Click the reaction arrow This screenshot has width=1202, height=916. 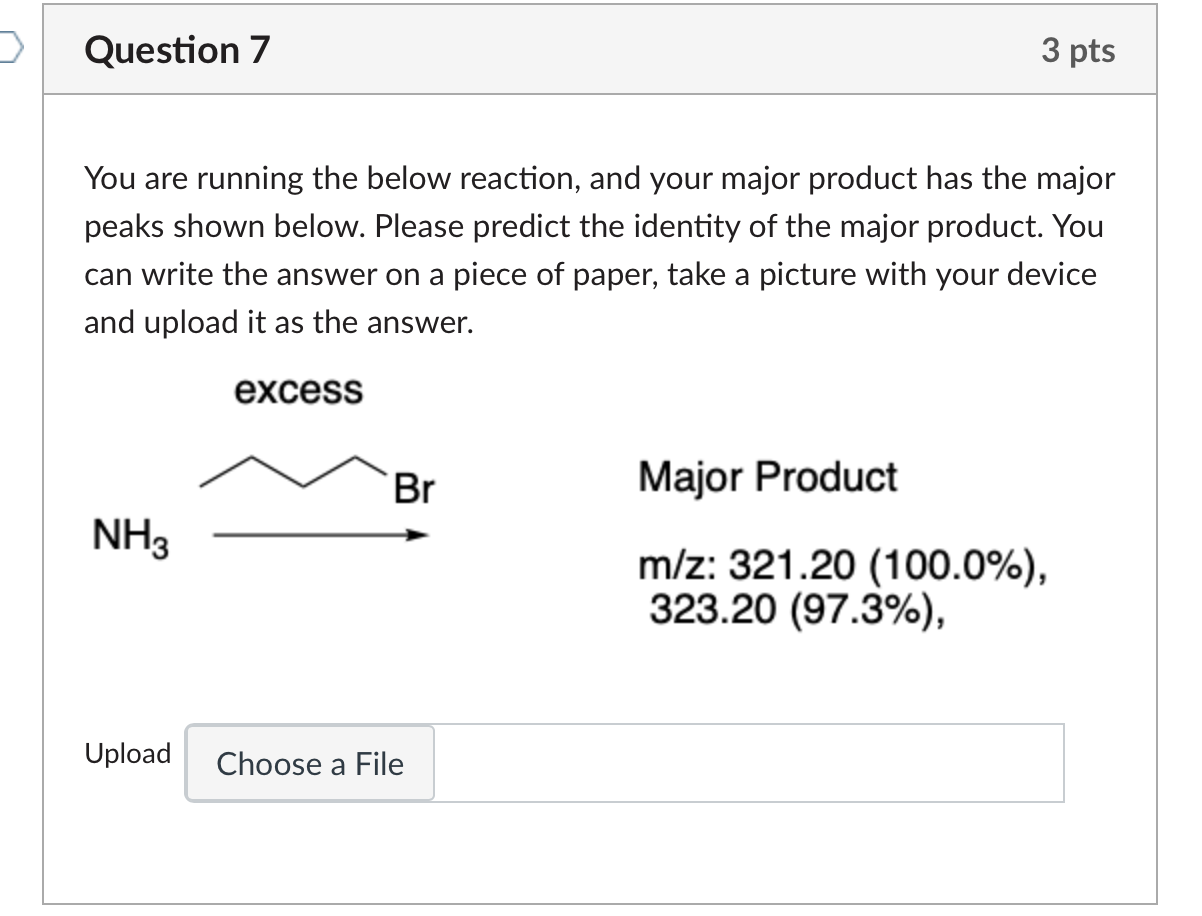click(x=320, y=537)
